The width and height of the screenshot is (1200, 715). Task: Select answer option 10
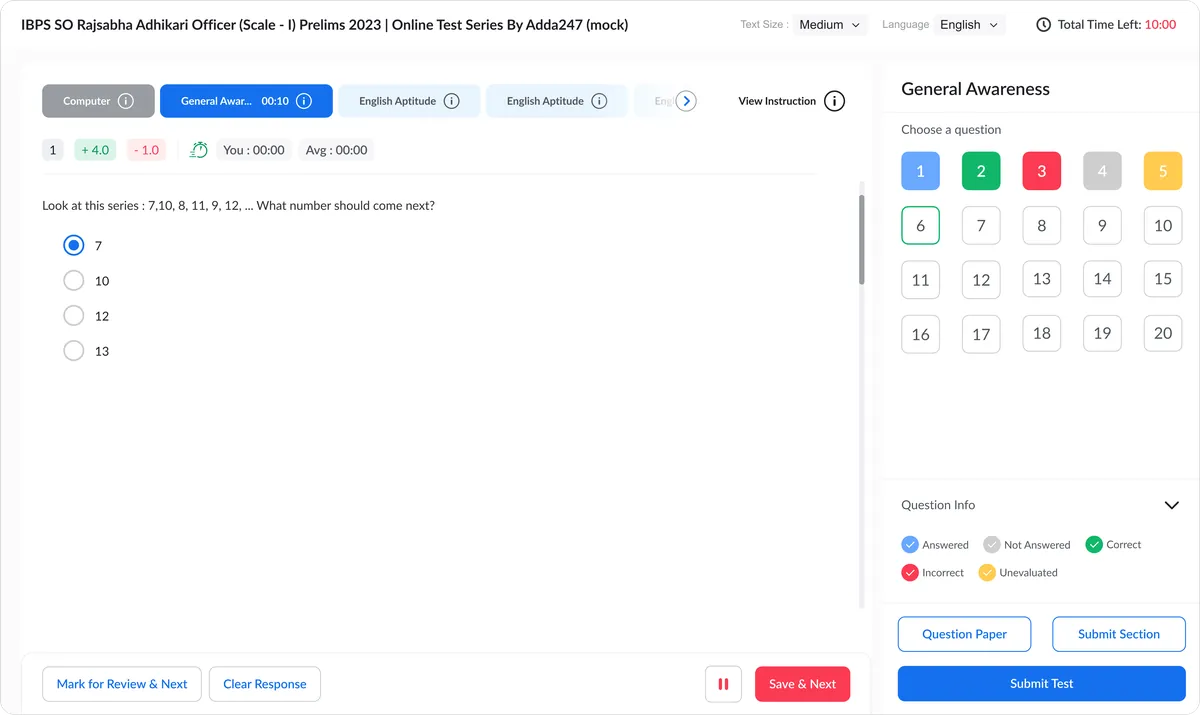(73, 281)
